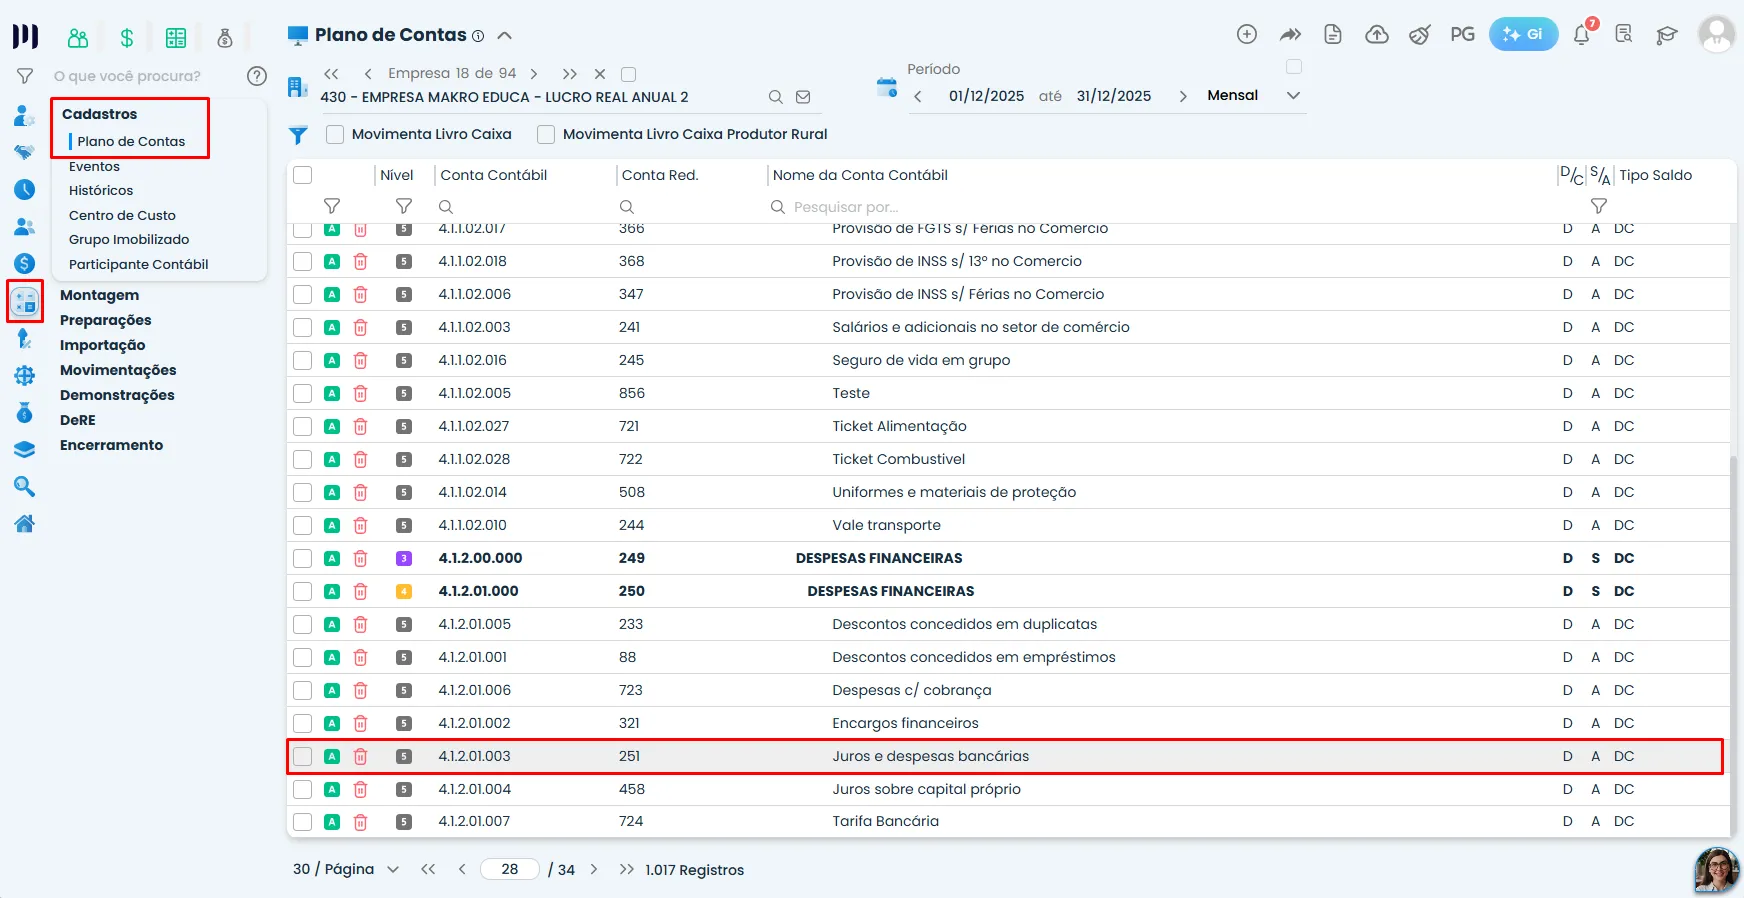Tick the checkbox for Ticket Alimentação row

pos(303,426)
